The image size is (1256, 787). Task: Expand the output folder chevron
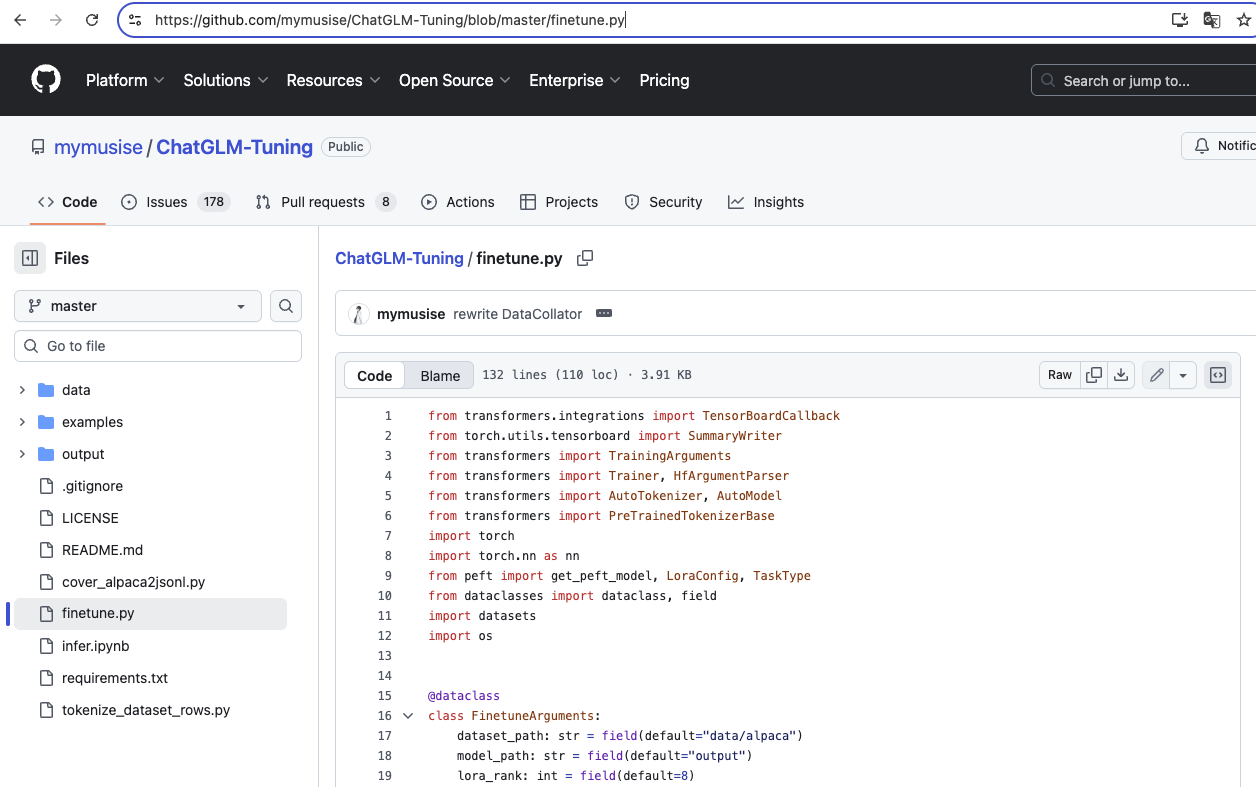(x=22, y=454)
